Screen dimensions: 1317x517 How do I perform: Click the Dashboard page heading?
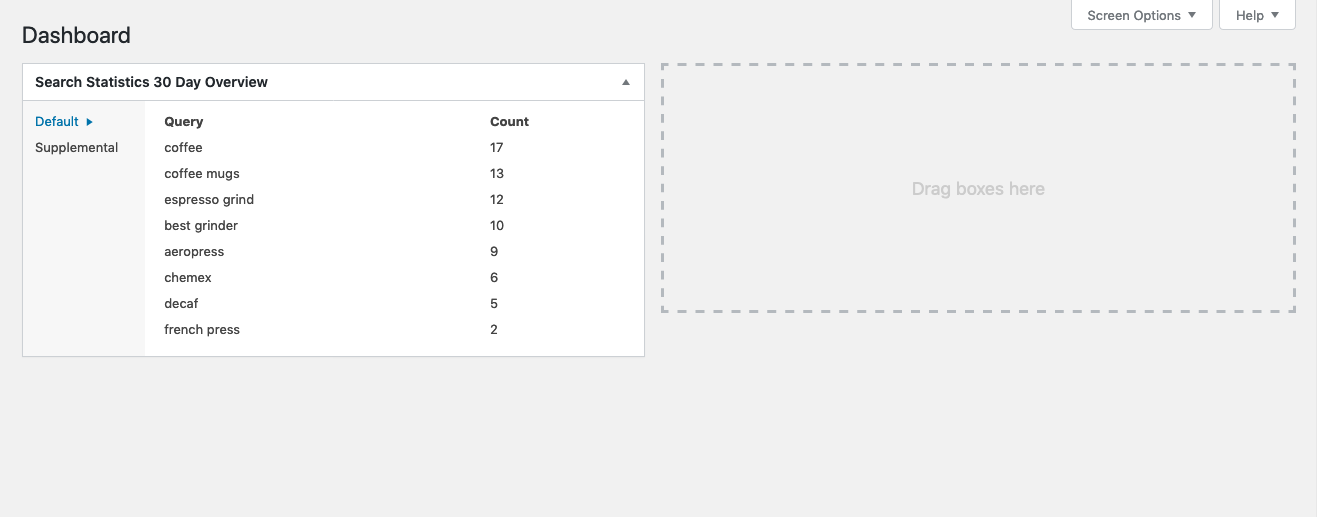(x=76, y=35)
